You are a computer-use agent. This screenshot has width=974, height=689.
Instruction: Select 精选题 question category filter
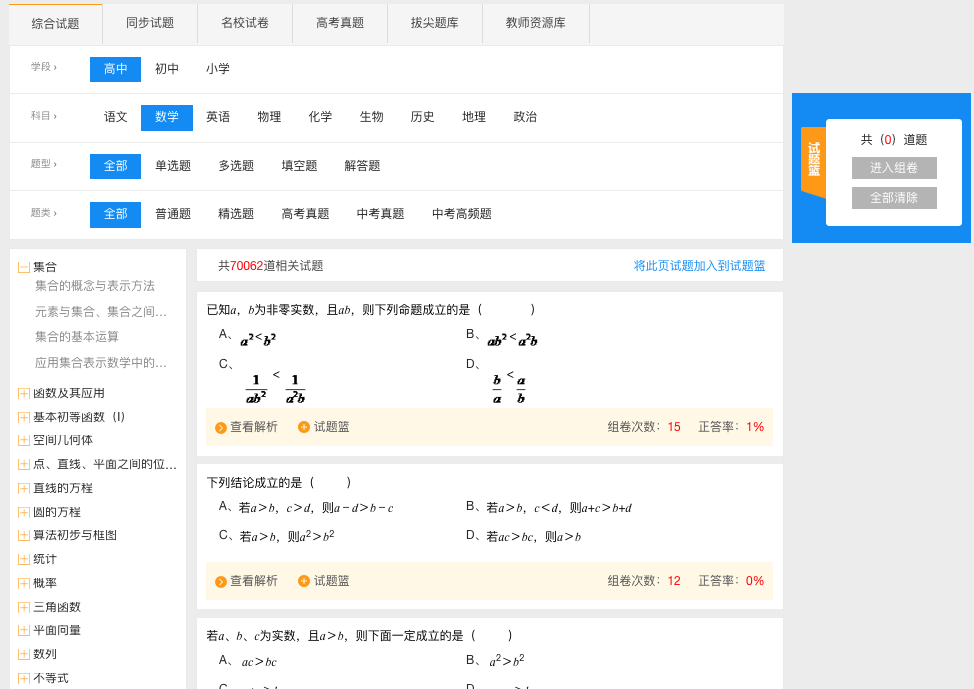click(236, 215)
